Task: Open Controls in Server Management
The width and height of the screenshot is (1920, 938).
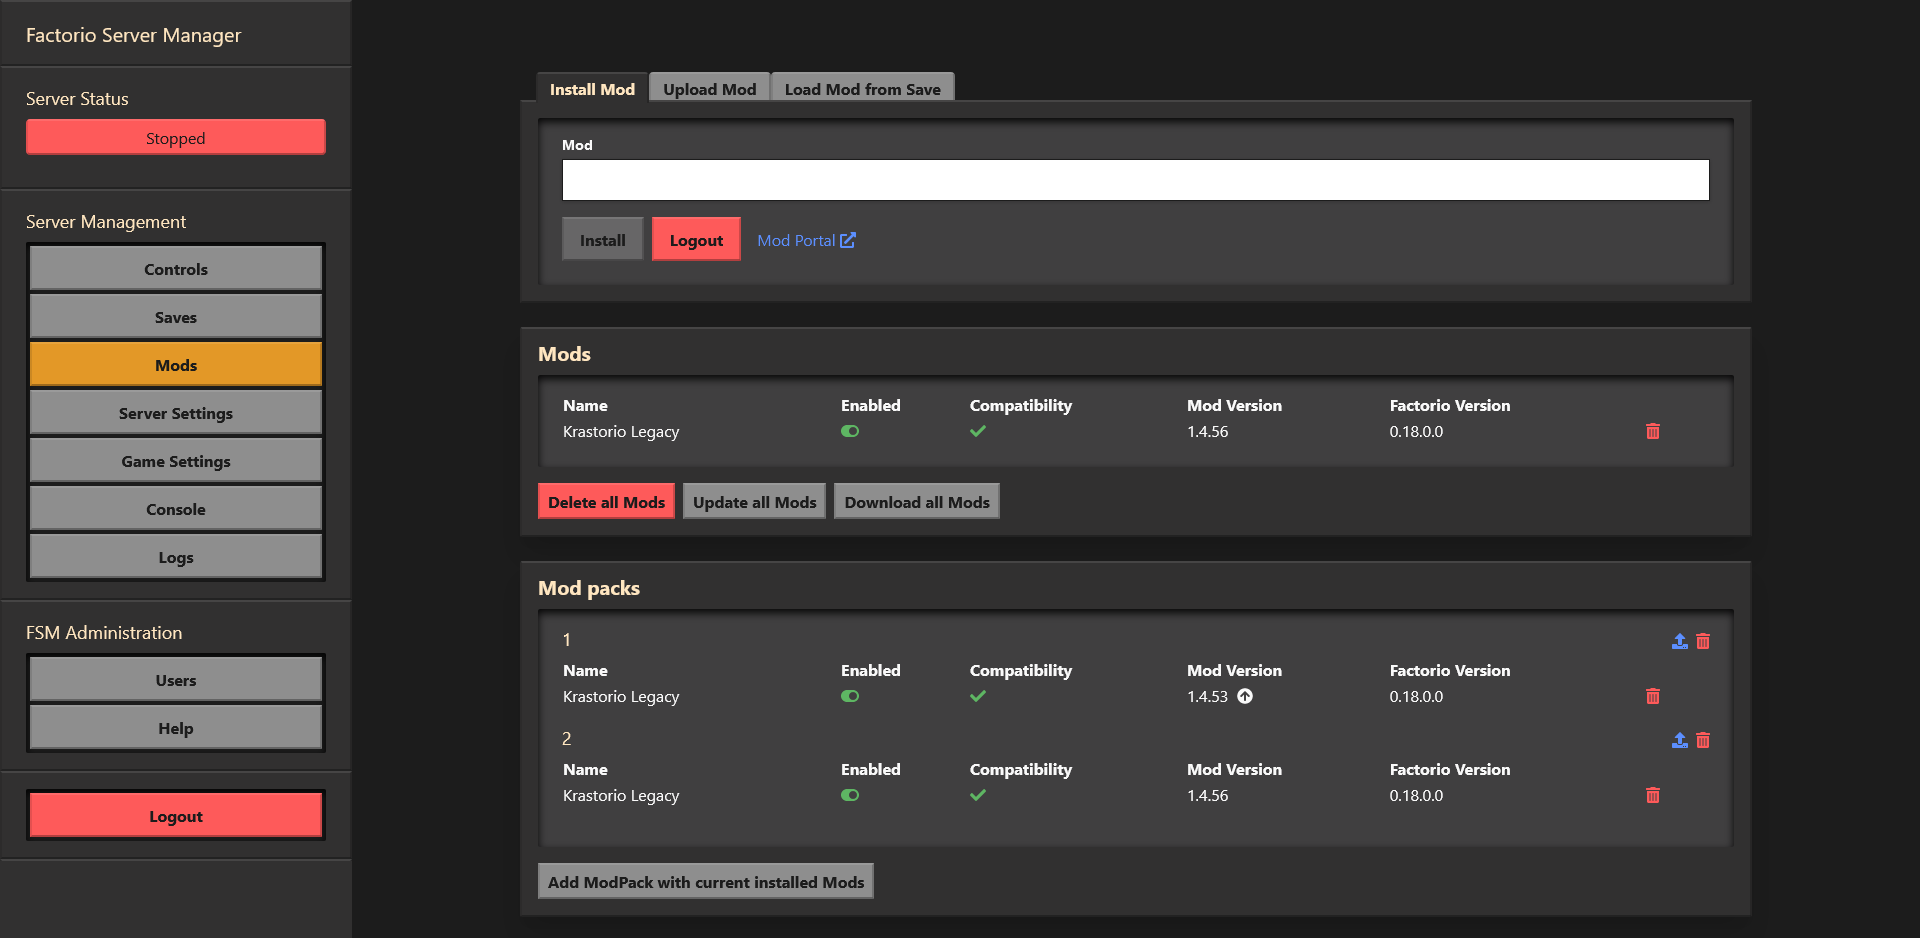Action: click(x=176, y=269)
